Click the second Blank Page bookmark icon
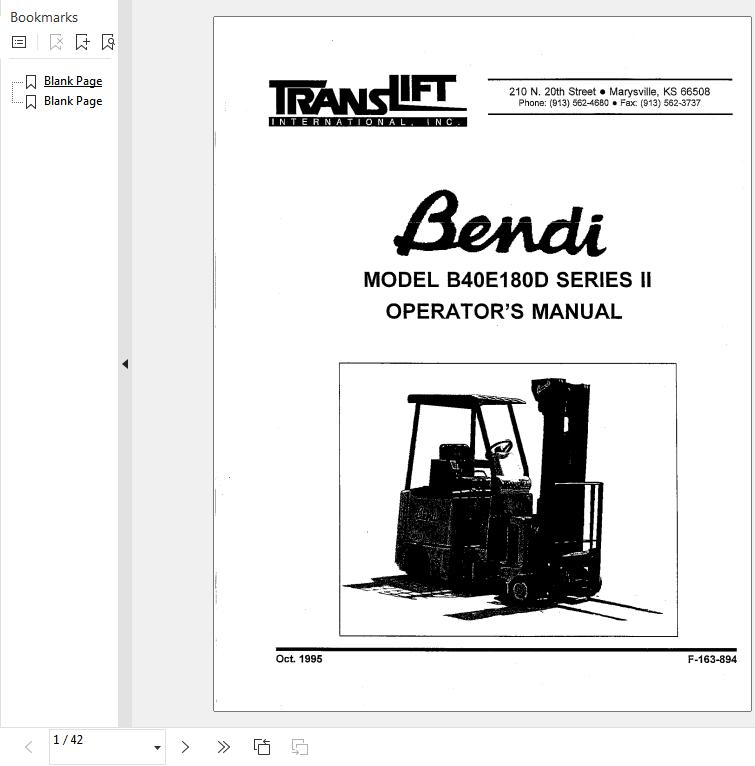Screen dimensions: 755x766 pos(31,102)
